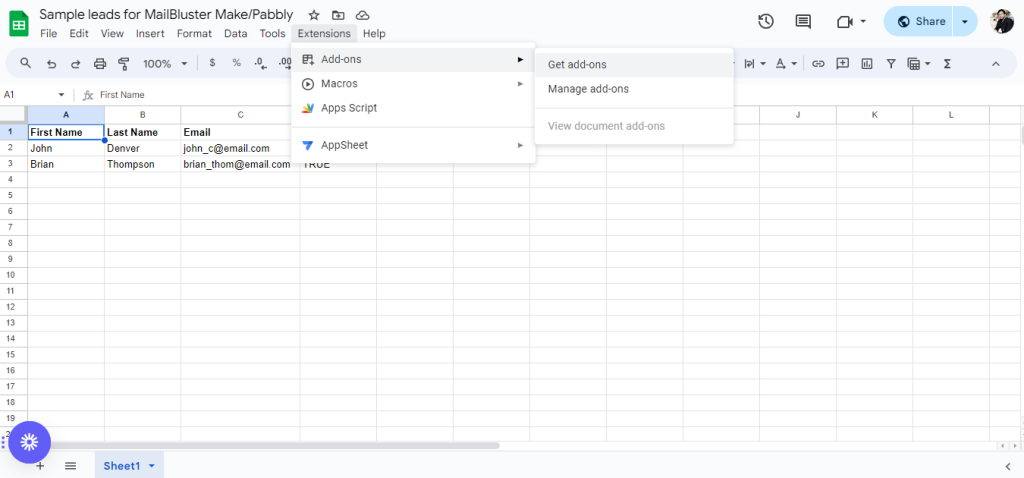
Task: Decrease decimal places
Action: (261, 63)
